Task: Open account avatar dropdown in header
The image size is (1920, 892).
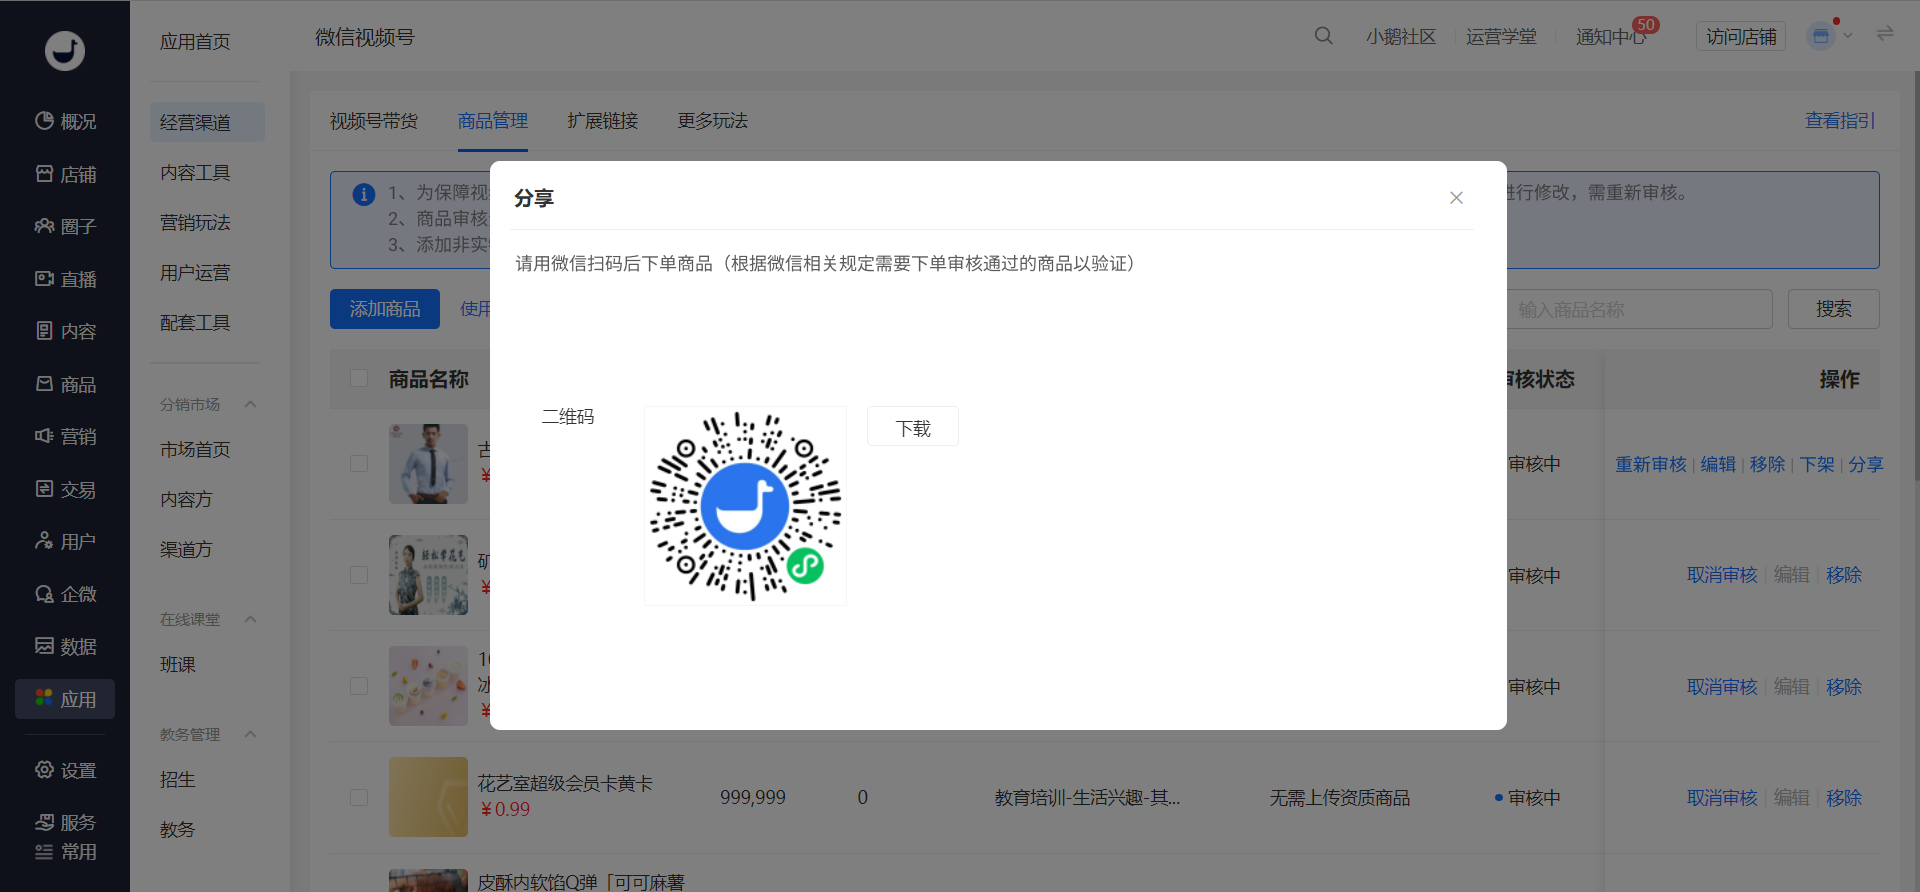Action: tap(1829, 36)
